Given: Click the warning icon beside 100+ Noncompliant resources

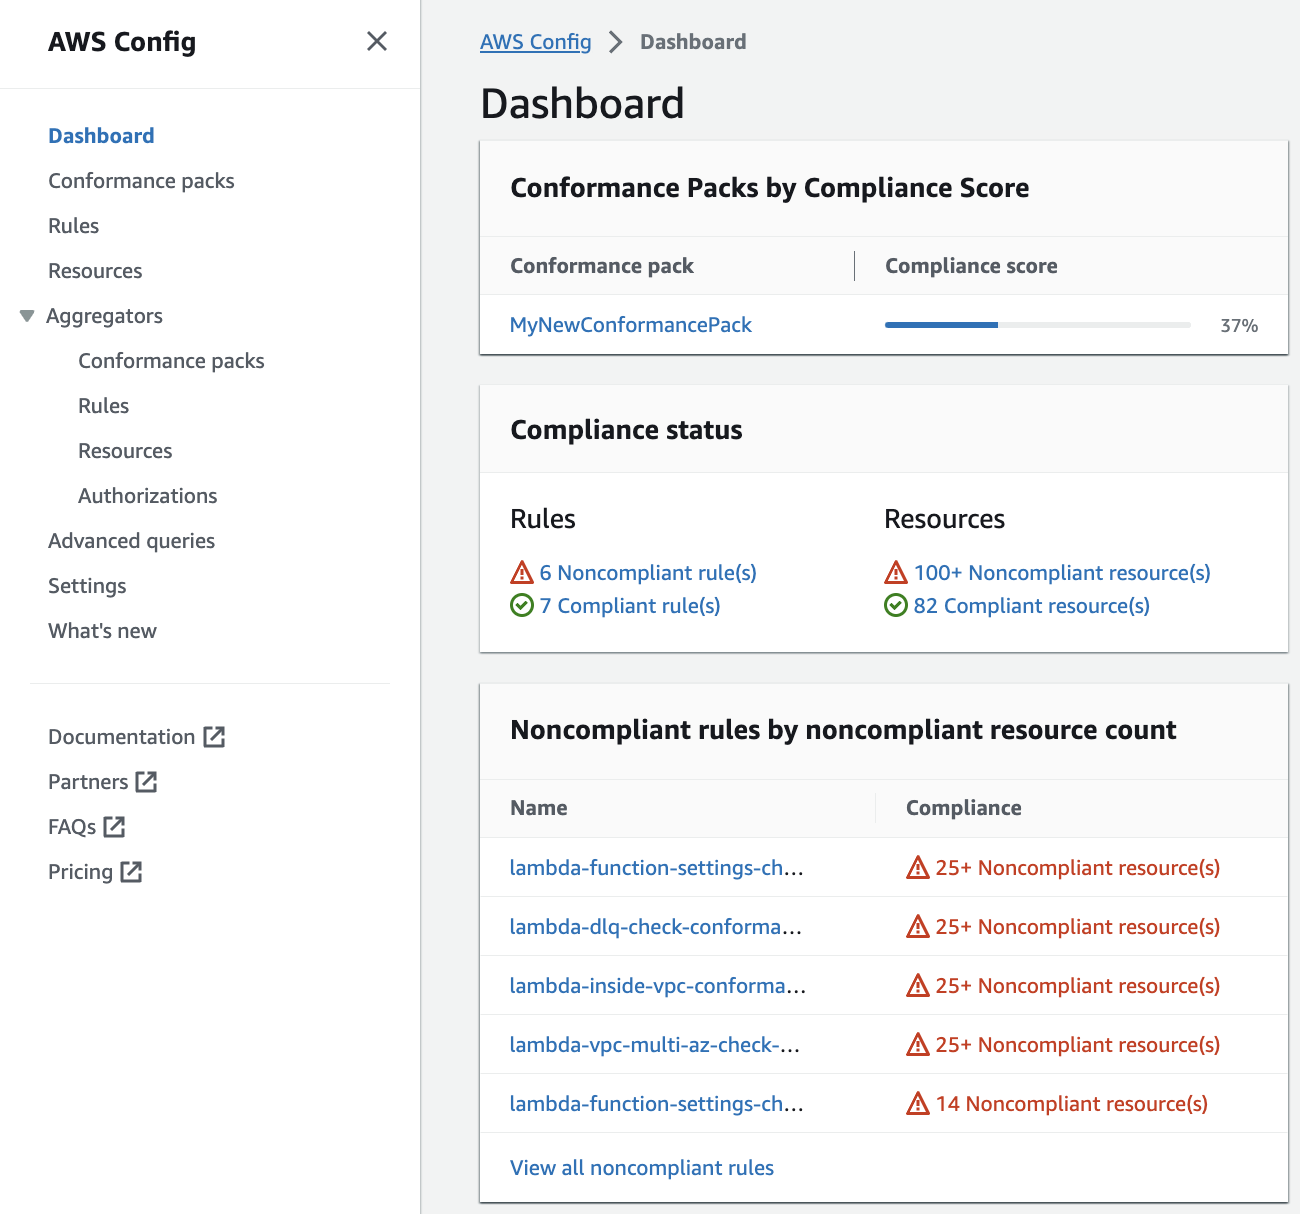Looking at the screenshot, I should [x=896, y=572].
